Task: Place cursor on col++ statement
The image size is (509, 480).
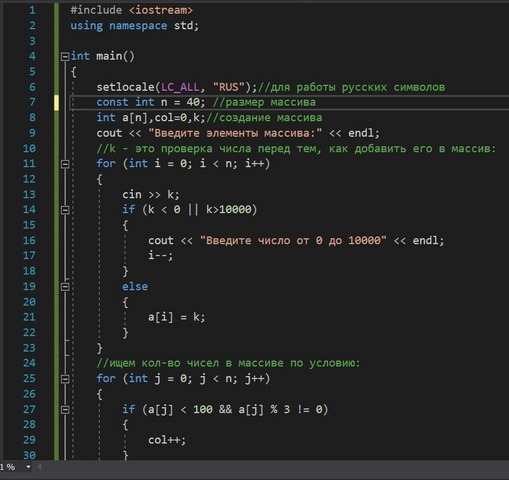Action: [167, 440]
